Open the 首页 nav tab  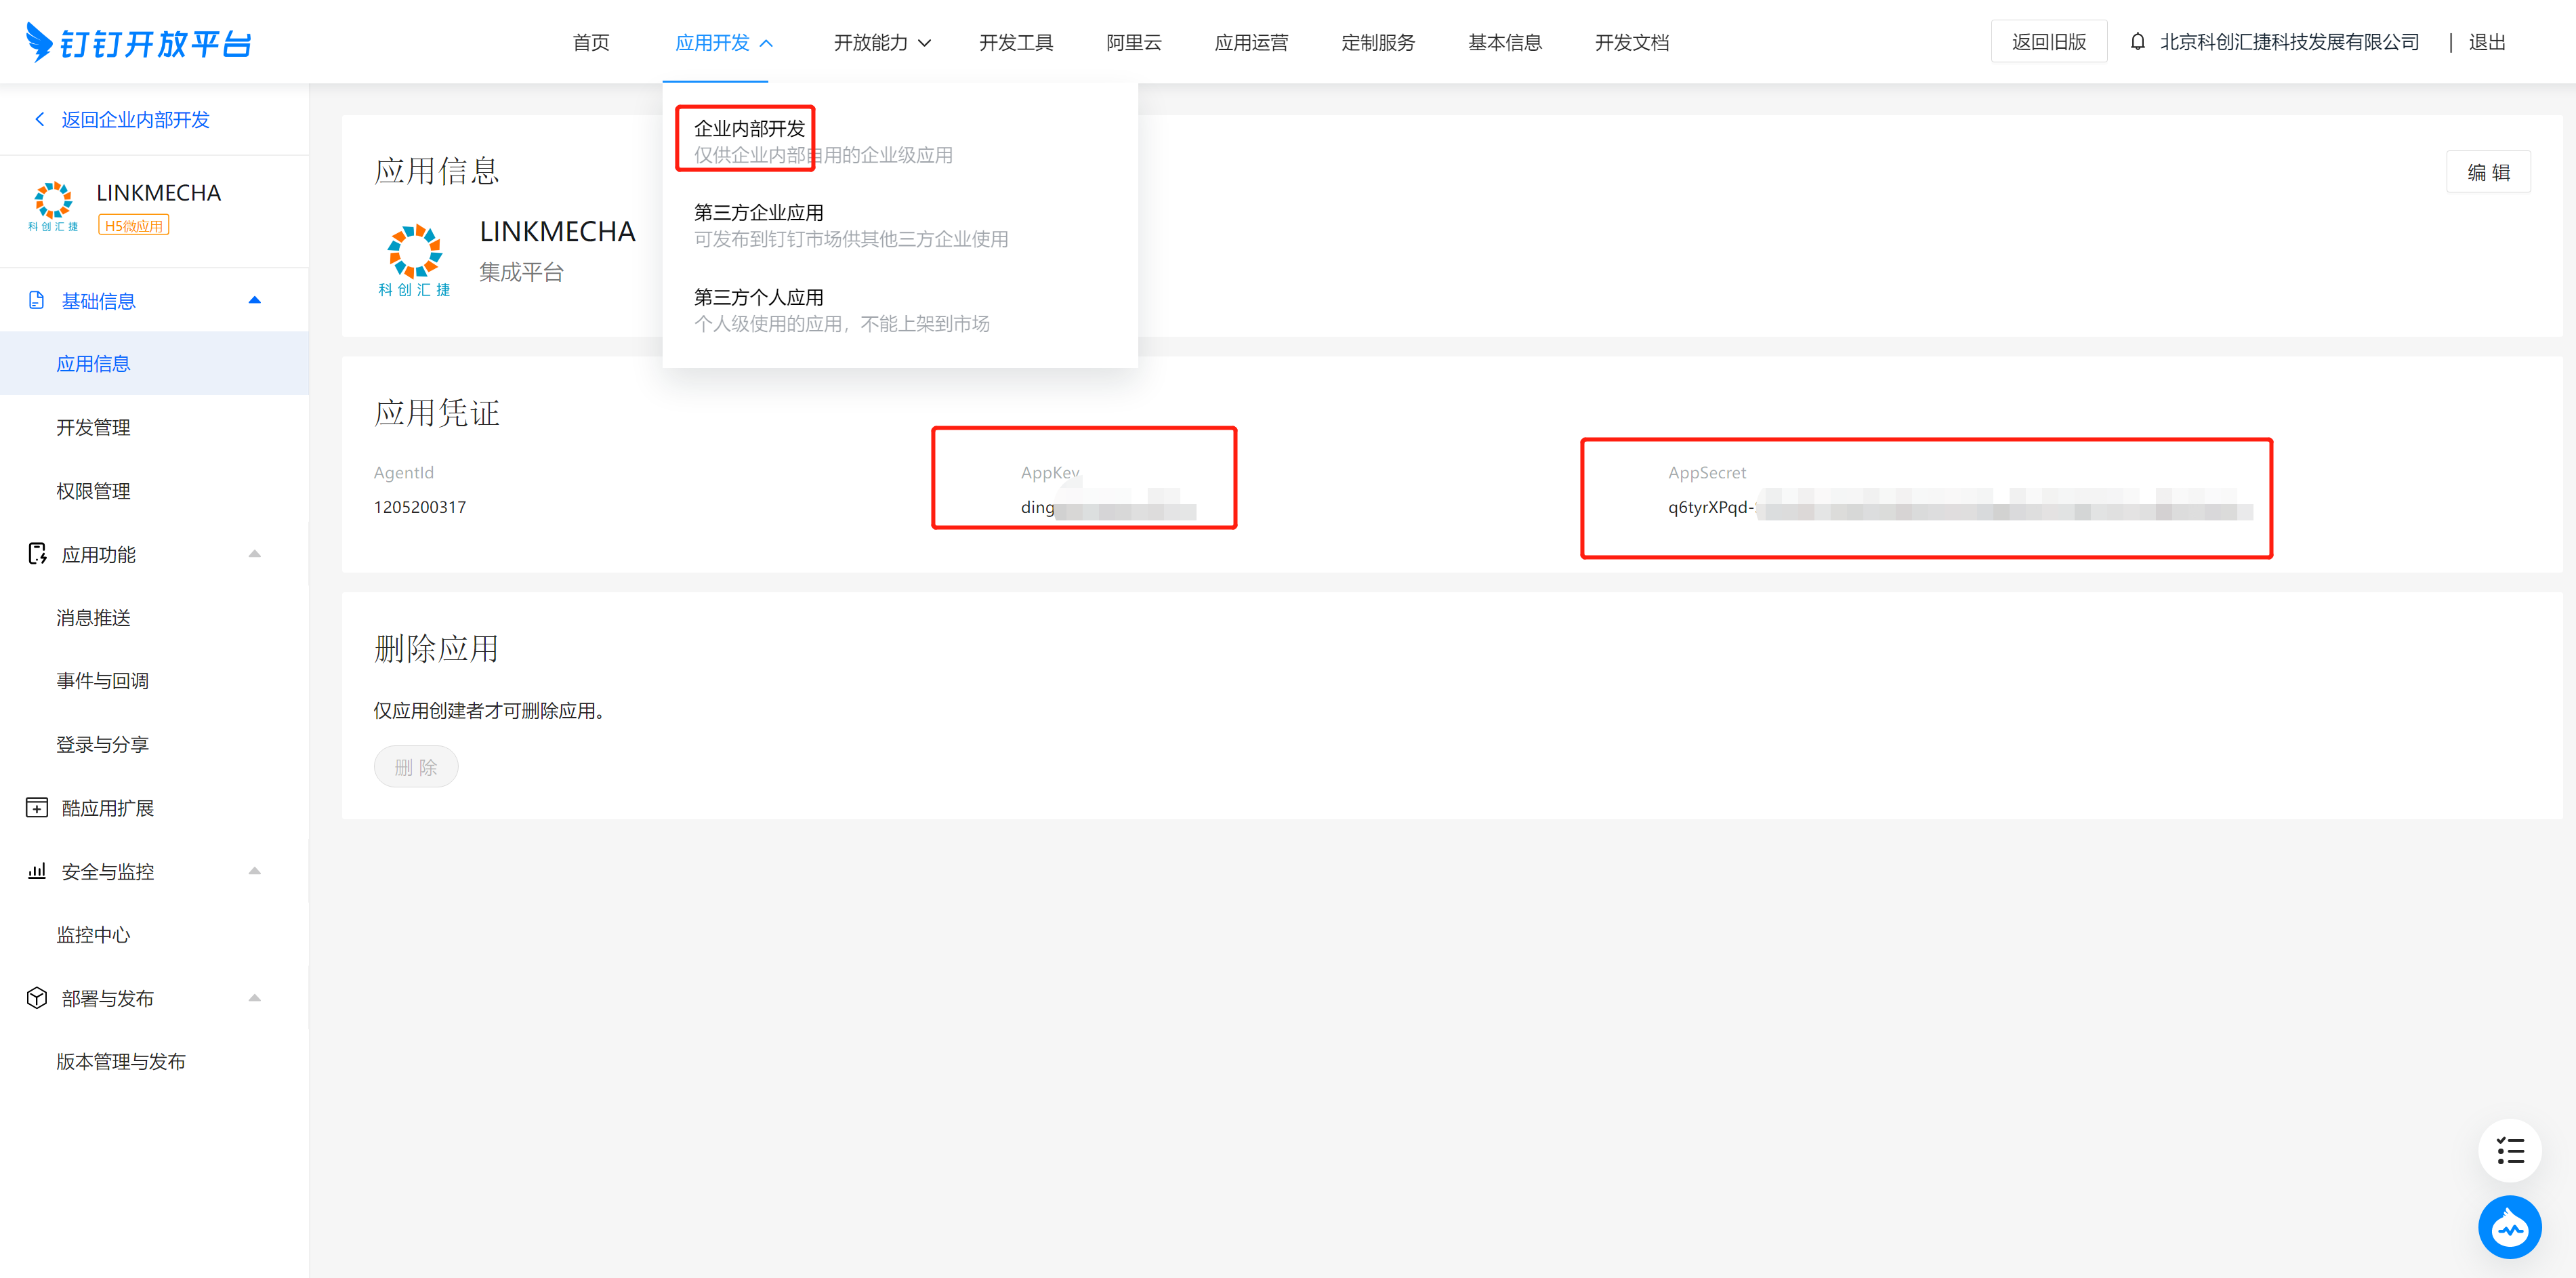[591, 42]
